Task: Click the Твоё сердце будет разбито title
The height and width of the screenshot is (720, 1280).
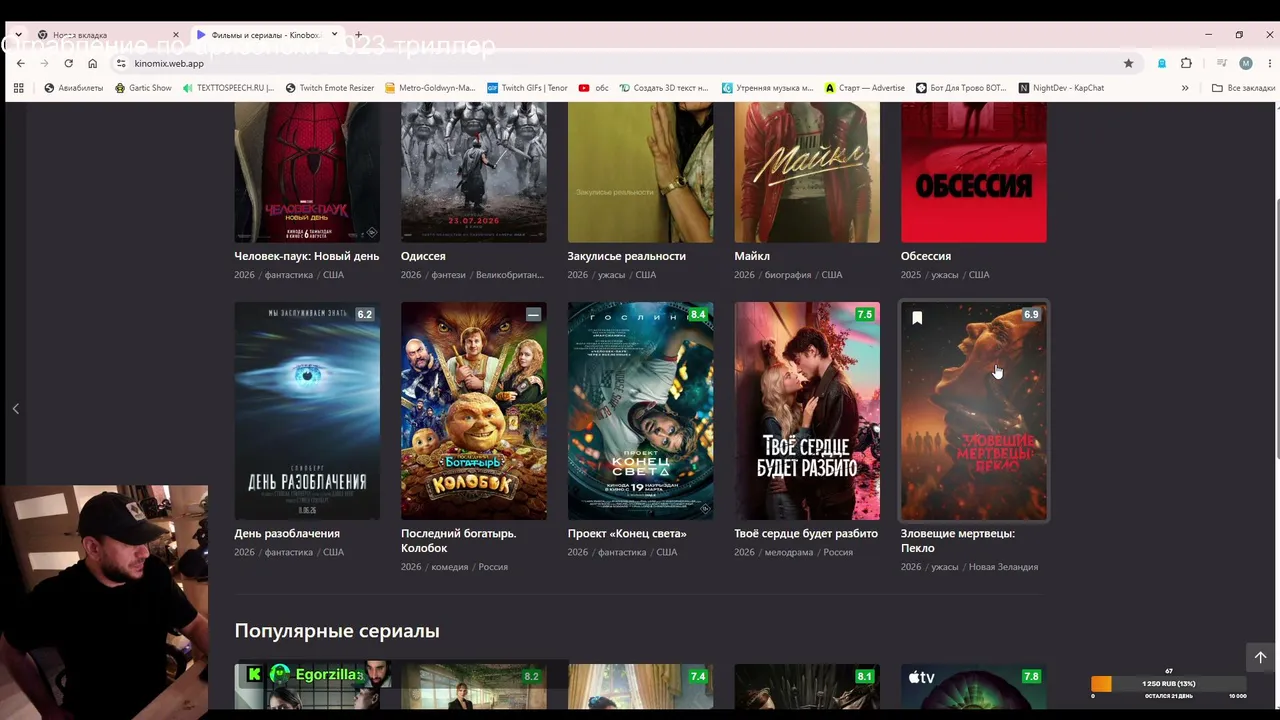Action: point(806,533)
